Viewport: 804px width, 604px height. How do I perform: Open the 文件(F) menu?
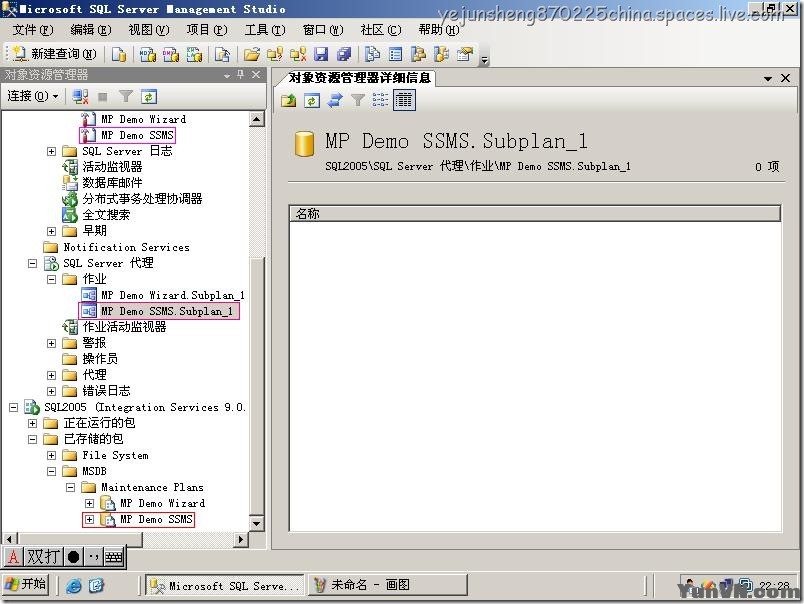point(32,30)
